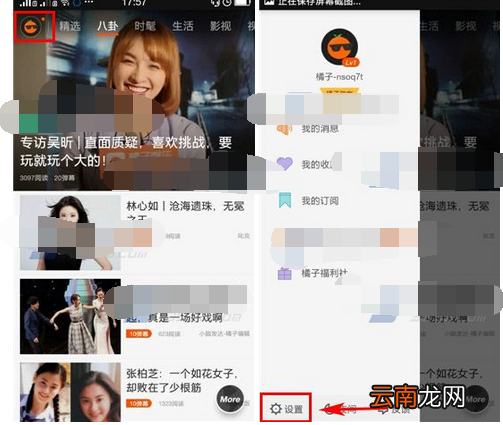Open 我的消息 in side menu
This screenshot has width=503, height=425.
pos(320,129)
